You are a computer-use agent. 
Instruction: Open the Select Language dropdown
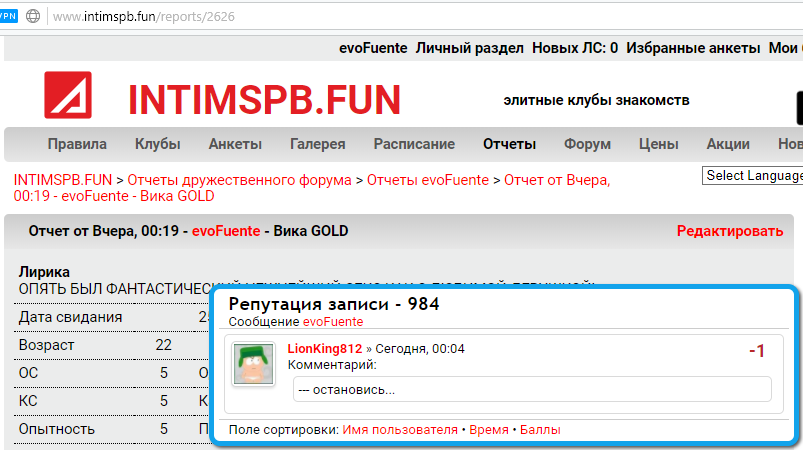753,176
